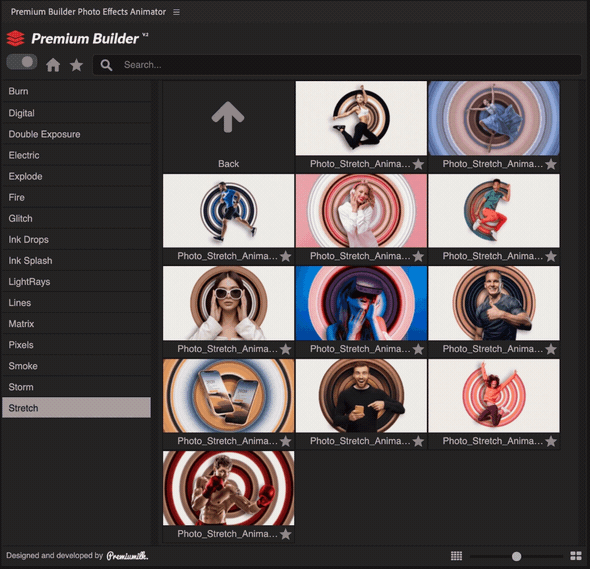Choose the Lines category
This screenshot has height=569, width=590.
pos(76,303)
